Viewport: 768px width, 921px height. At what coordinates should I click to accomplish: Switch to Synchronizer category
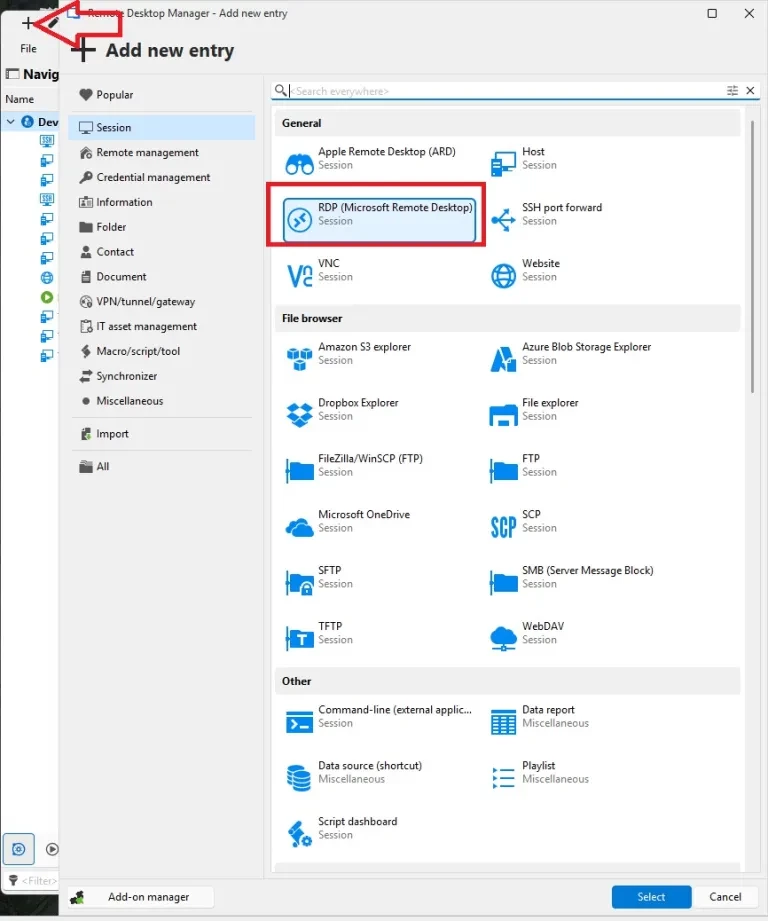click(161, 376)
